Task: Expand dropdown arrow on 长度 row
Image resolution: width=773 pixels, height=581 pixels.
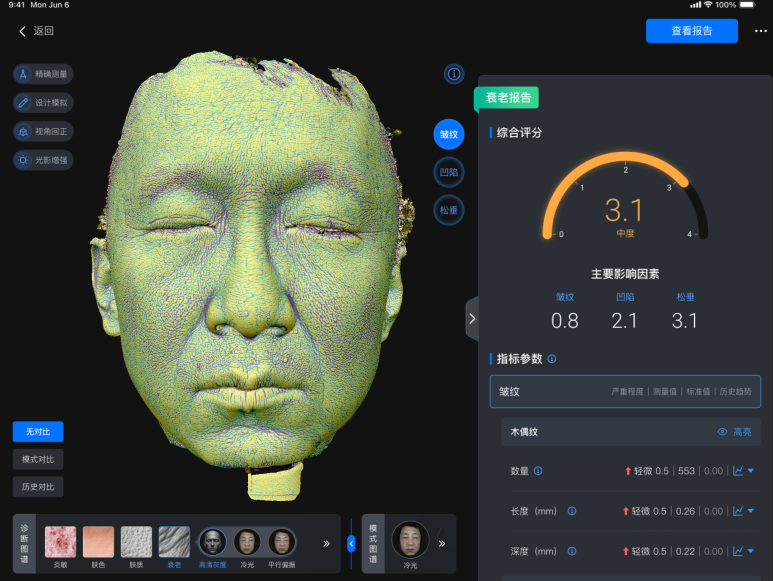Action: (751, 511)
